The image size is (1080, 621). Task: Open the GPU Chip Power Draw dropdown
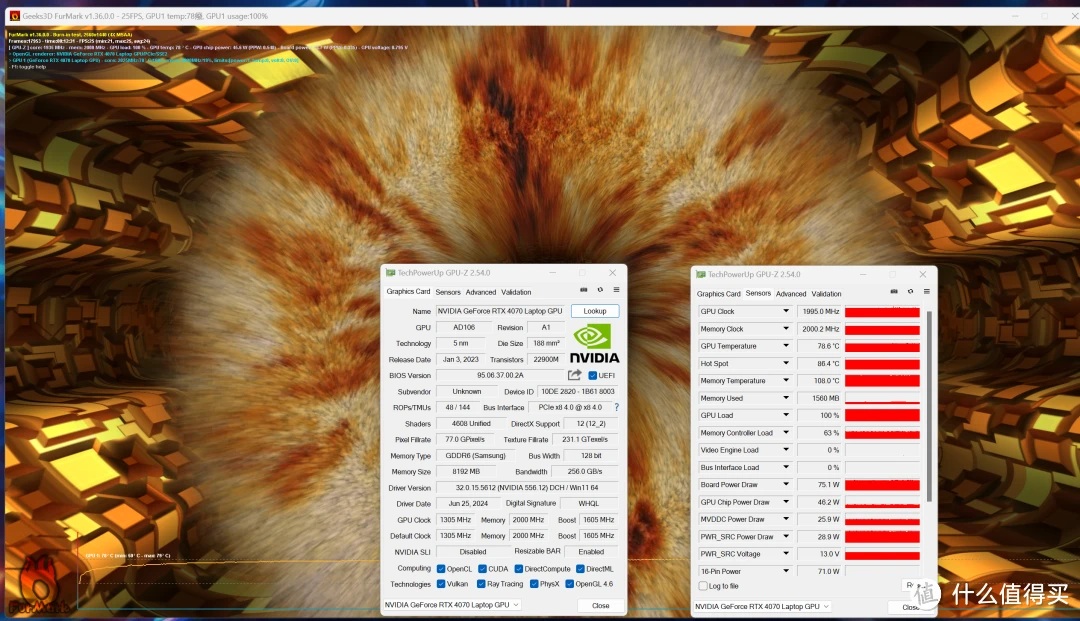[786, 502]
